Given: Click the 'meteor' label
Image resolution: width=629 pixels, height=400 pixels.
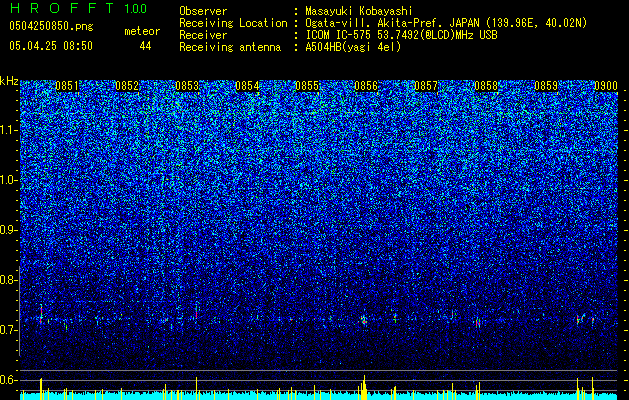Looking at the screenshot, I should tap(142, 31).
